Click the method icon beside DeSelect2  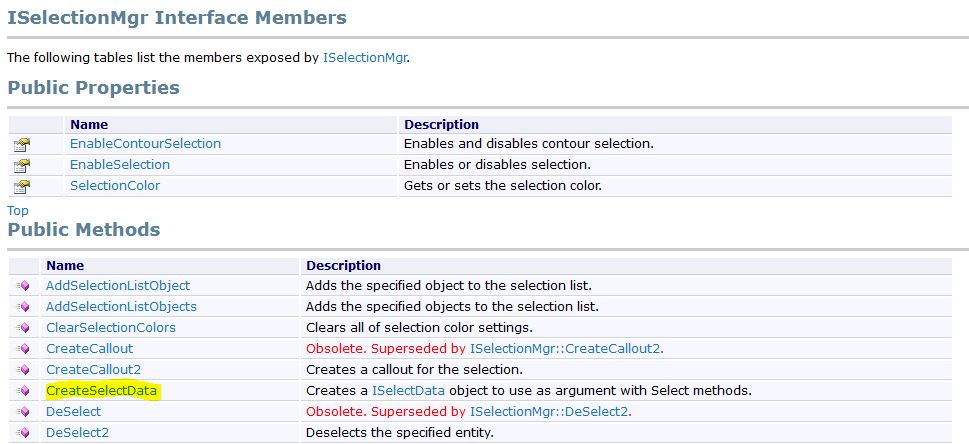[22, 433]
